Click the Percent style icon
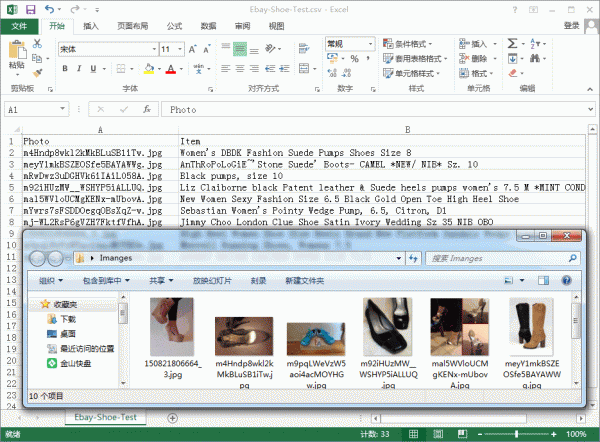Image resolution: width=600 pixels, height=442 pixels. click(x=354, y=59)
